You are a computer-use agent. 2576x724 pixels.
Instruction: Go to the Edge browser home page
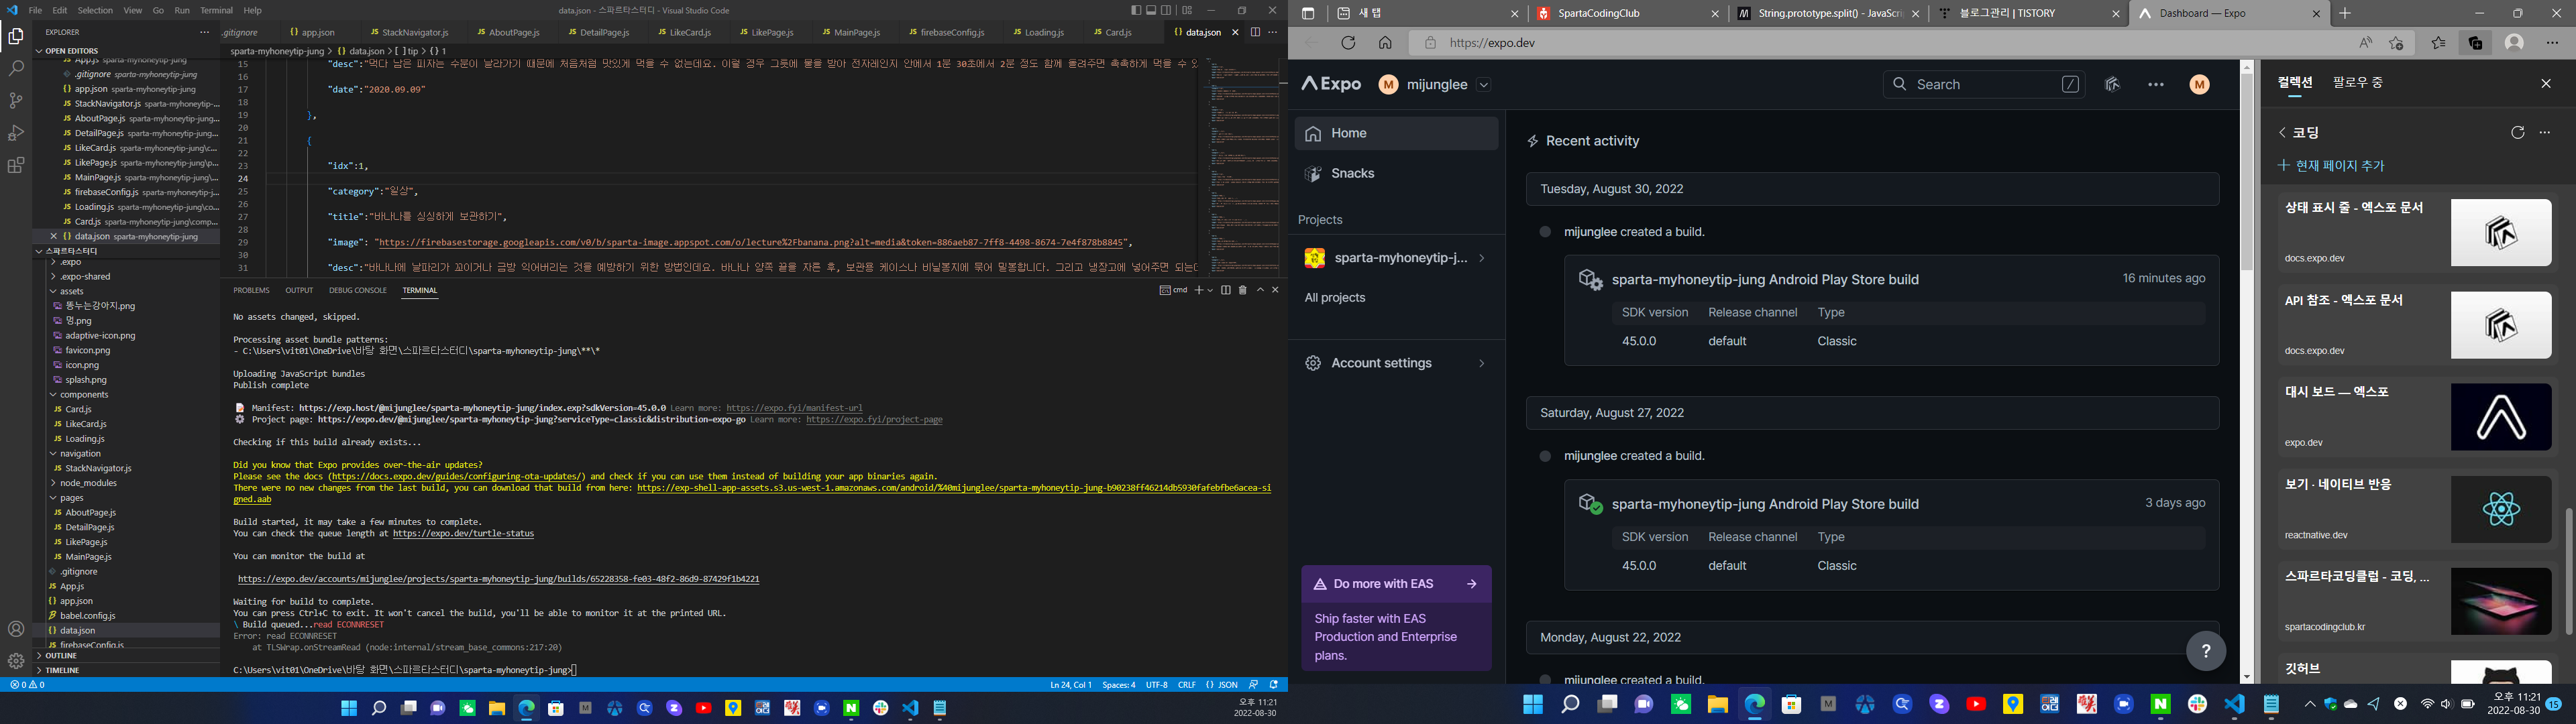click(1385, 43)
